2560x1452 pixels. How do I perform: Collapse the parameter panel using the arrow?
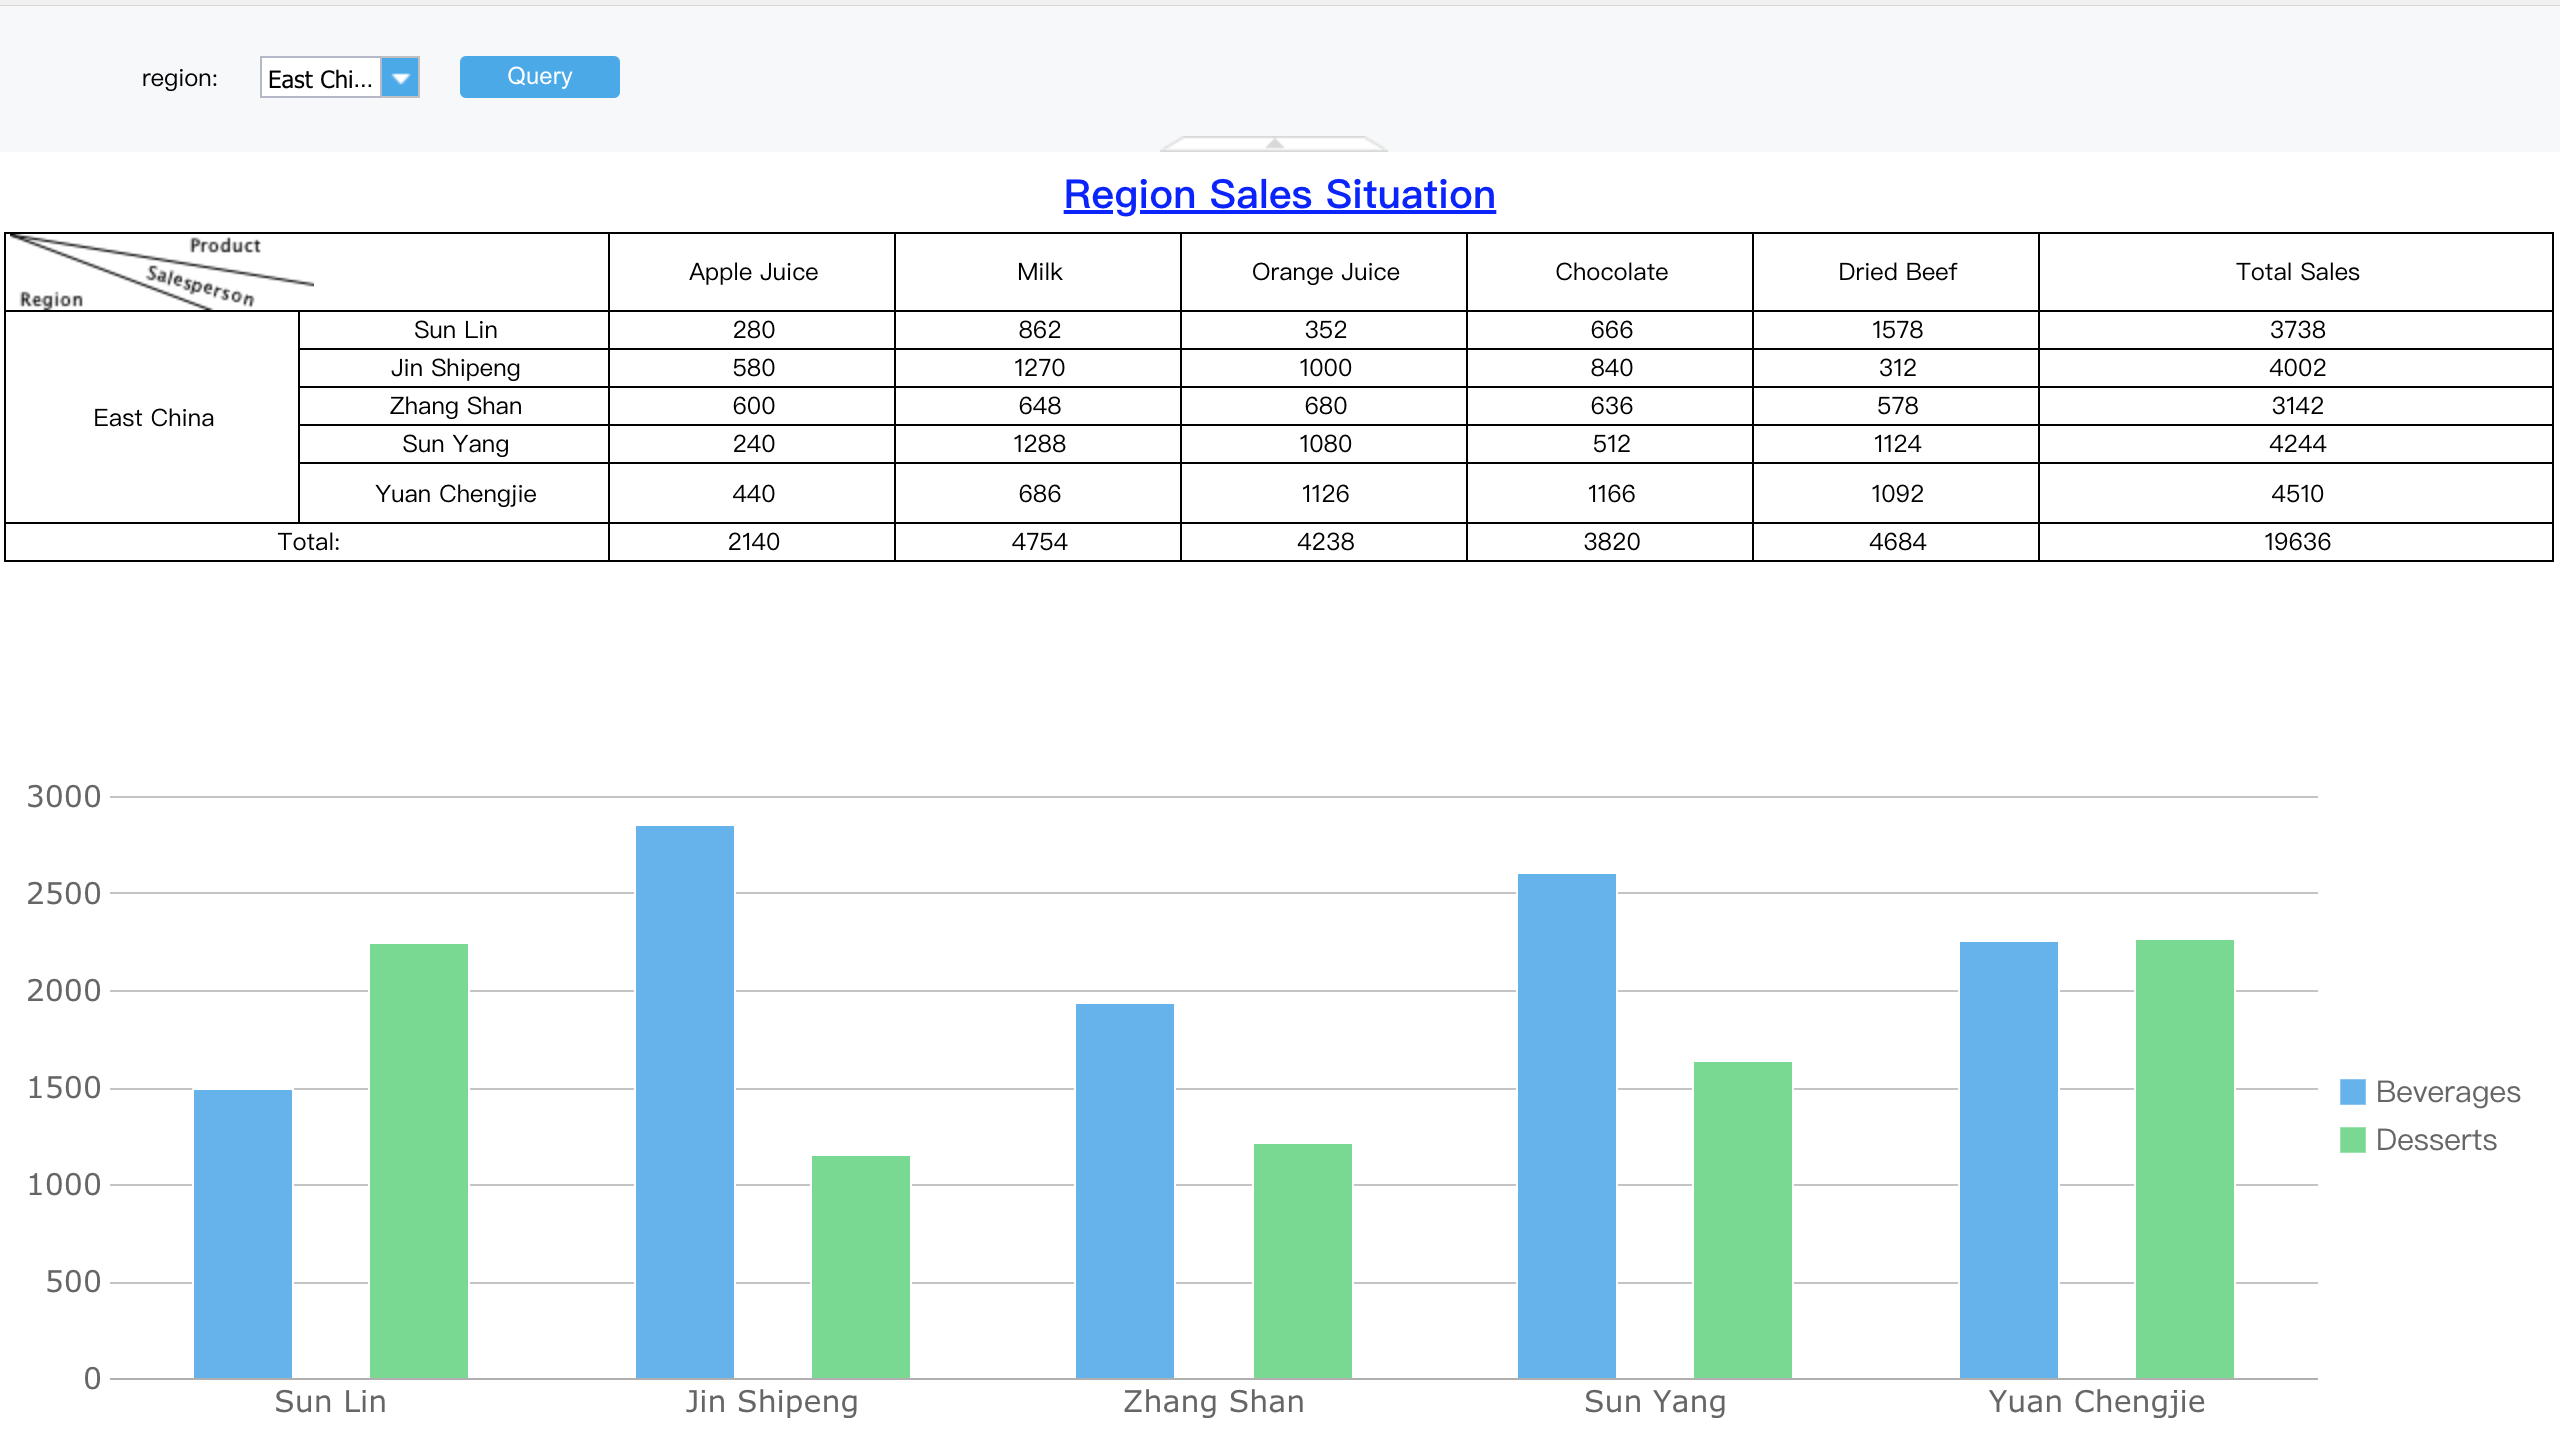click(1274, 143)
